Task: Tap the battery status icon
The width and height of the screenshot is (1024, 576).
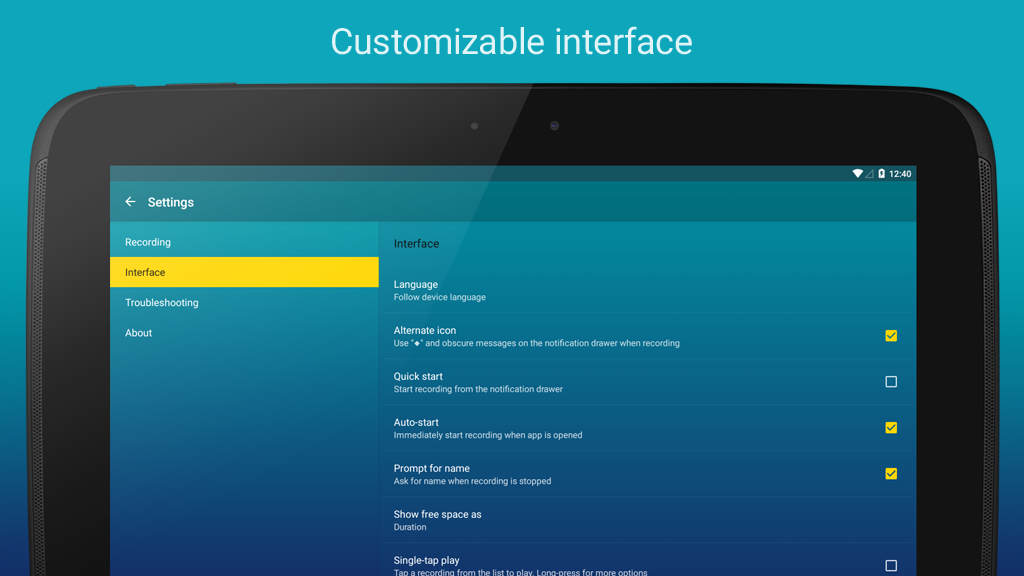Action: (x=881, y=174)
